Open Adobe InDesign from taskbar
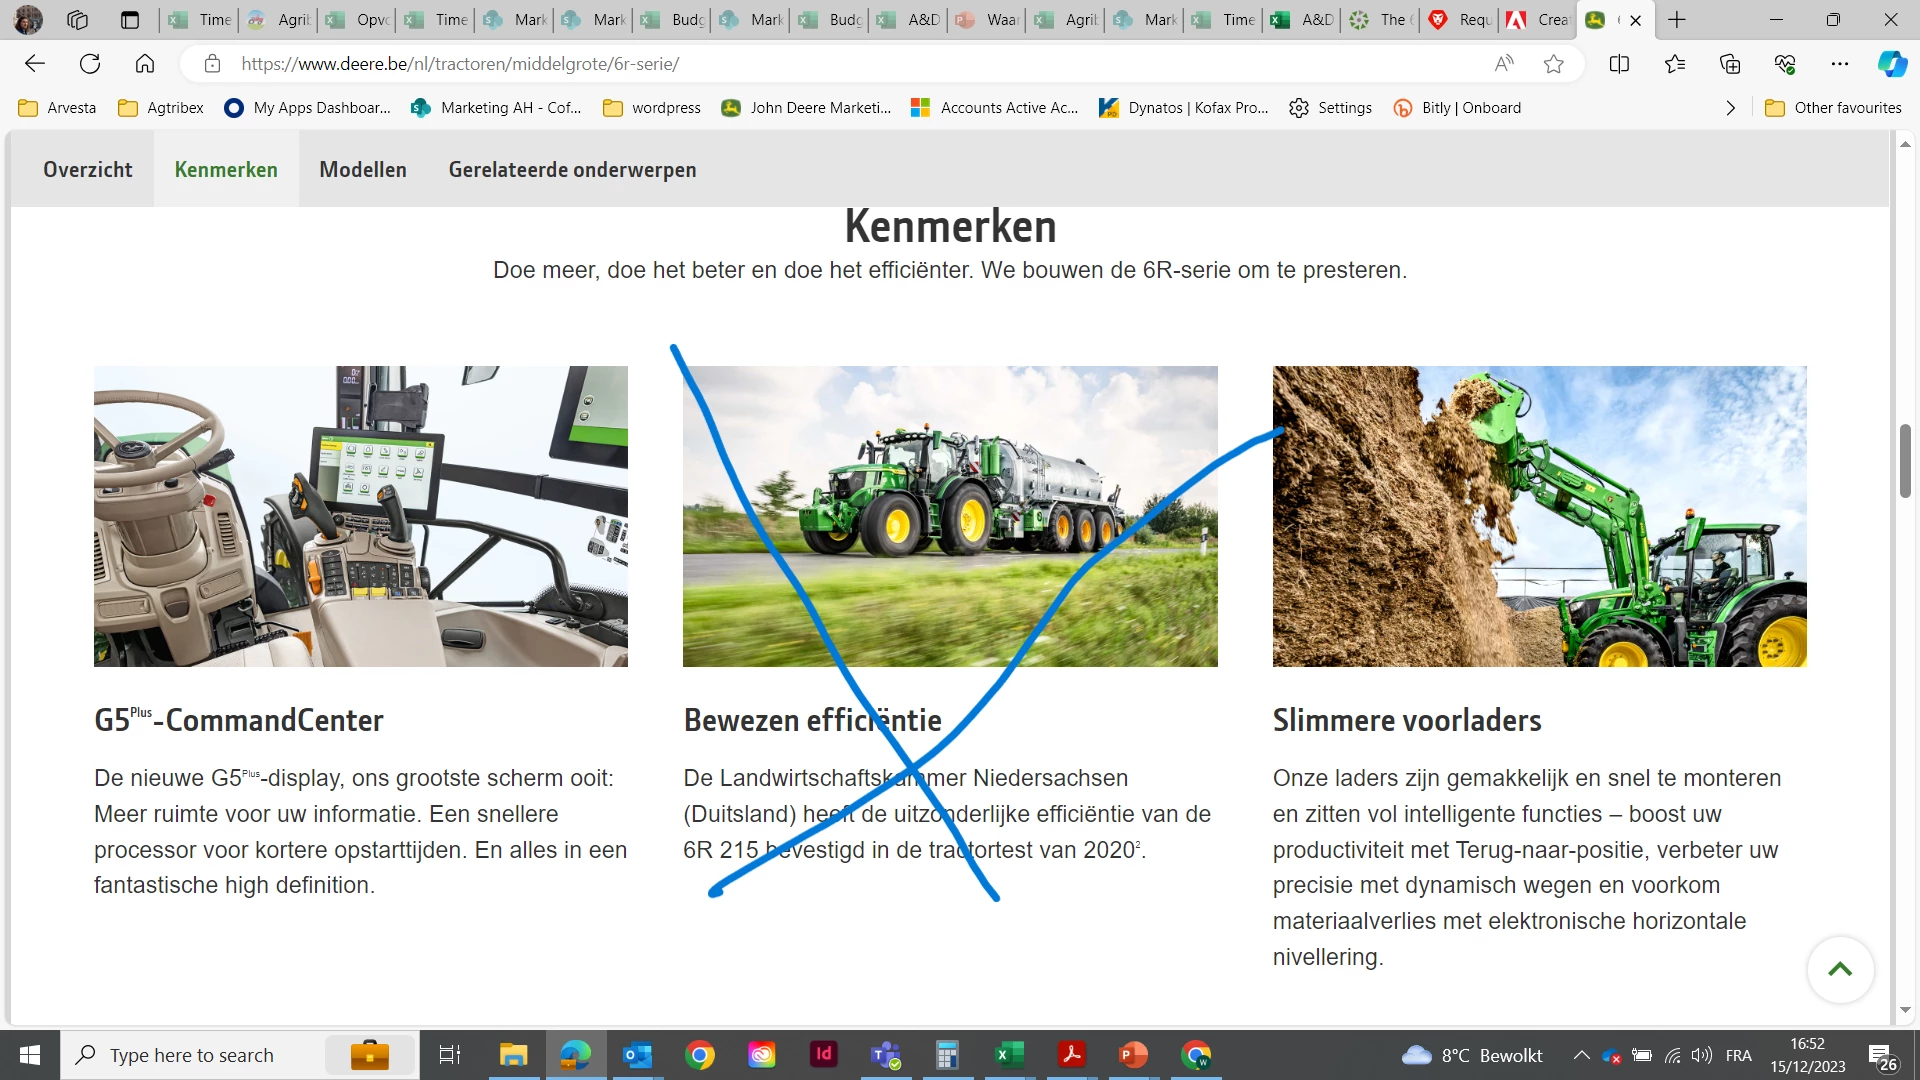Viewport: 1920px width, 1080px height. [824, 1054]
